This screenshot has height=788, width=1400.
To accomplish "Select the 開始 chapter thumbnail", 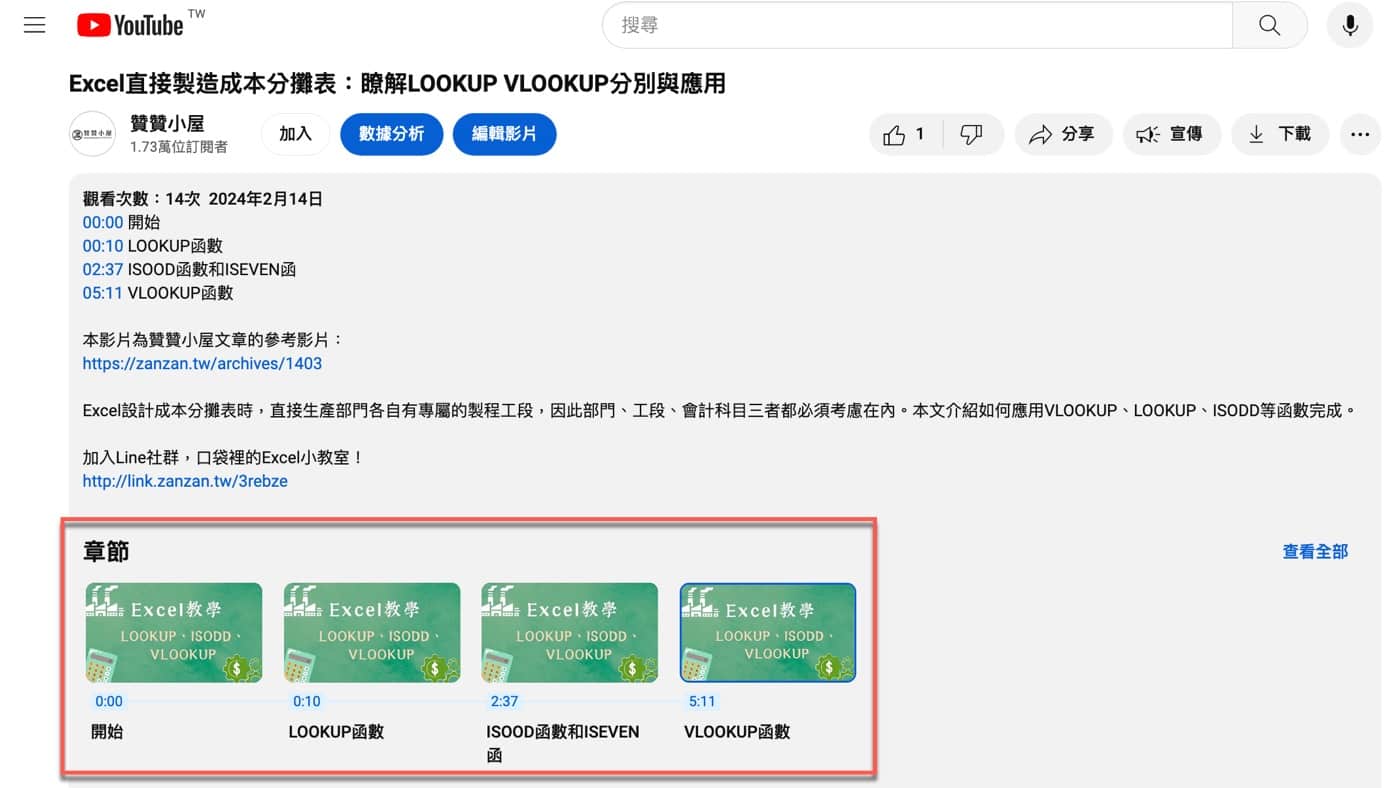I will pos(174,633).
